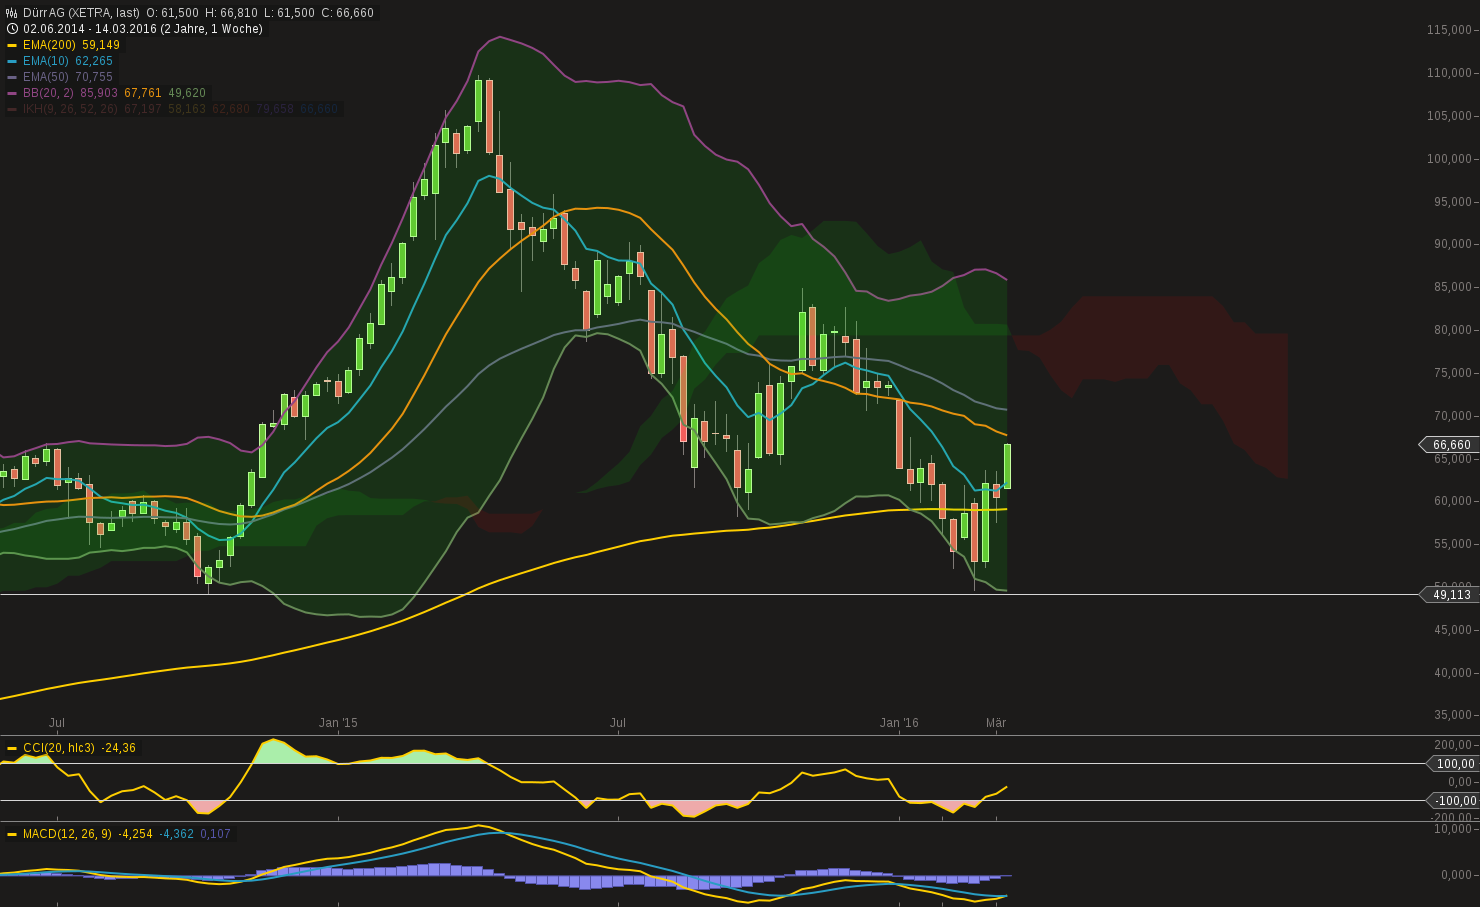Screen dimensions: 1480x907
Task: Toggle visibility of the IKH(9, 26, 52, 26) overlay
Action: coord(12,109)
